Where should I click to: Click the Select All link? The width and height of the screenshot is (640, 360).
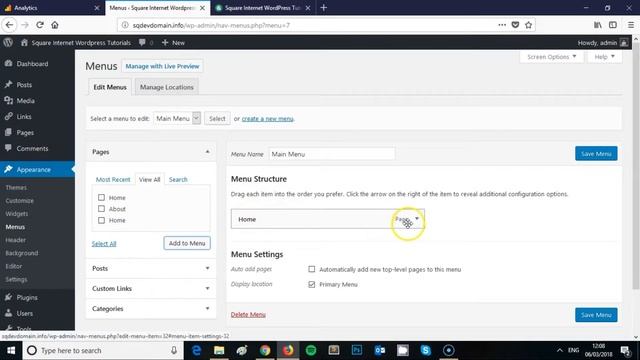pos(104,244)
